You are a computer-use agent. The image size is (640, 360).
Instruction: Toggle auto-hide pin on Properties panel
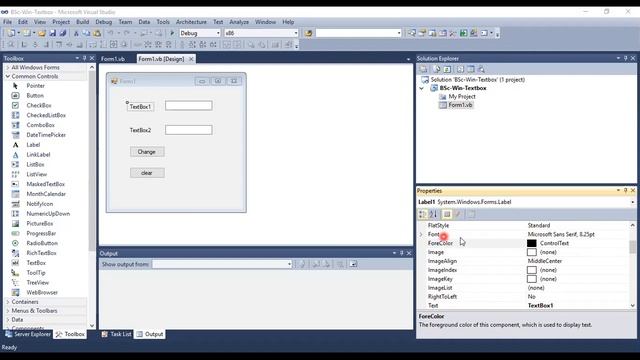[x=625, y=191]
